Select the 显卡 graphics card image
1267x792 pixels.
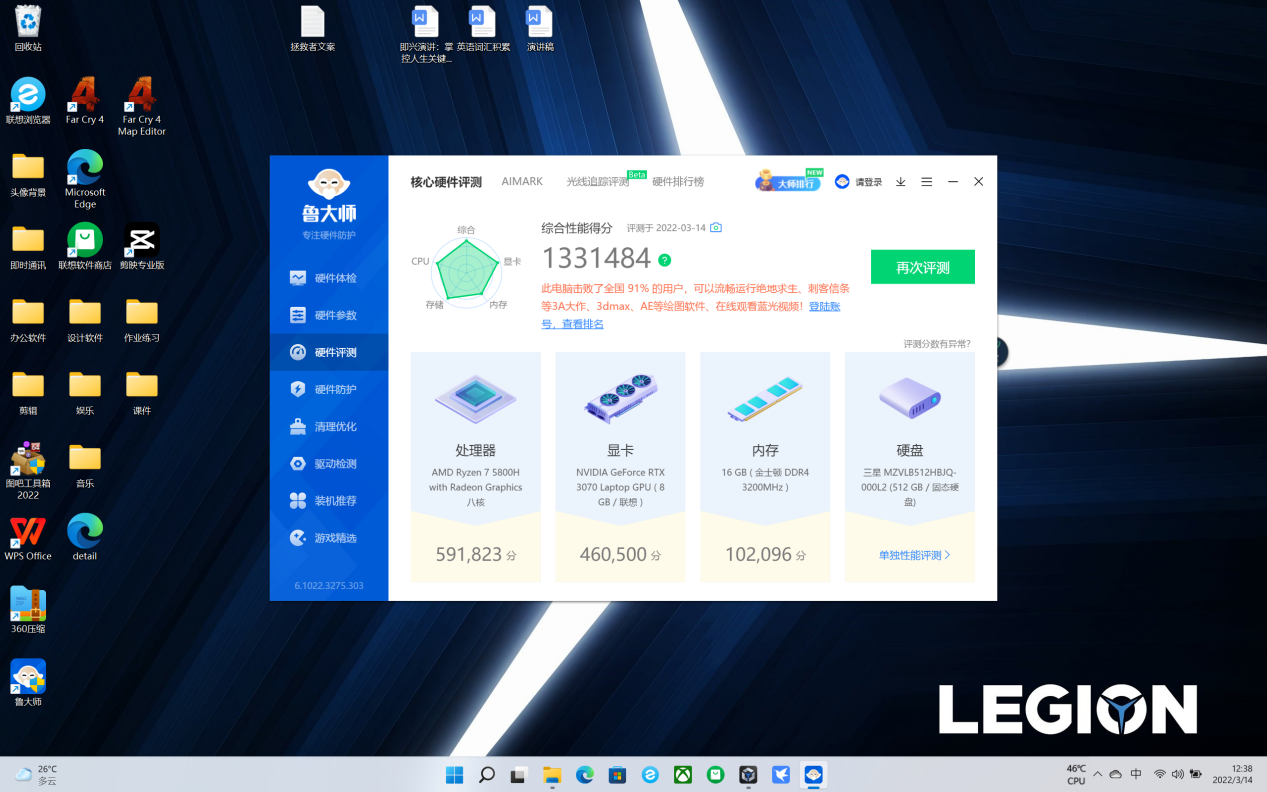pyautogui.click(x=620, y=398)
